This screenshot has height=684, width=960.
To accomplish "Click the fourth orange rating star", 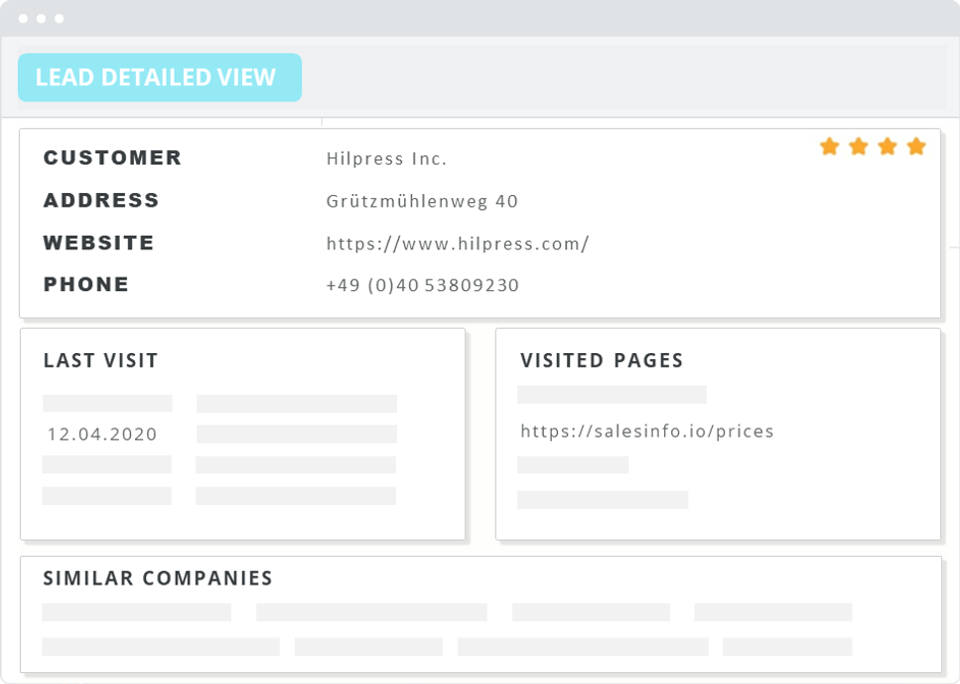I will point(916,147).
